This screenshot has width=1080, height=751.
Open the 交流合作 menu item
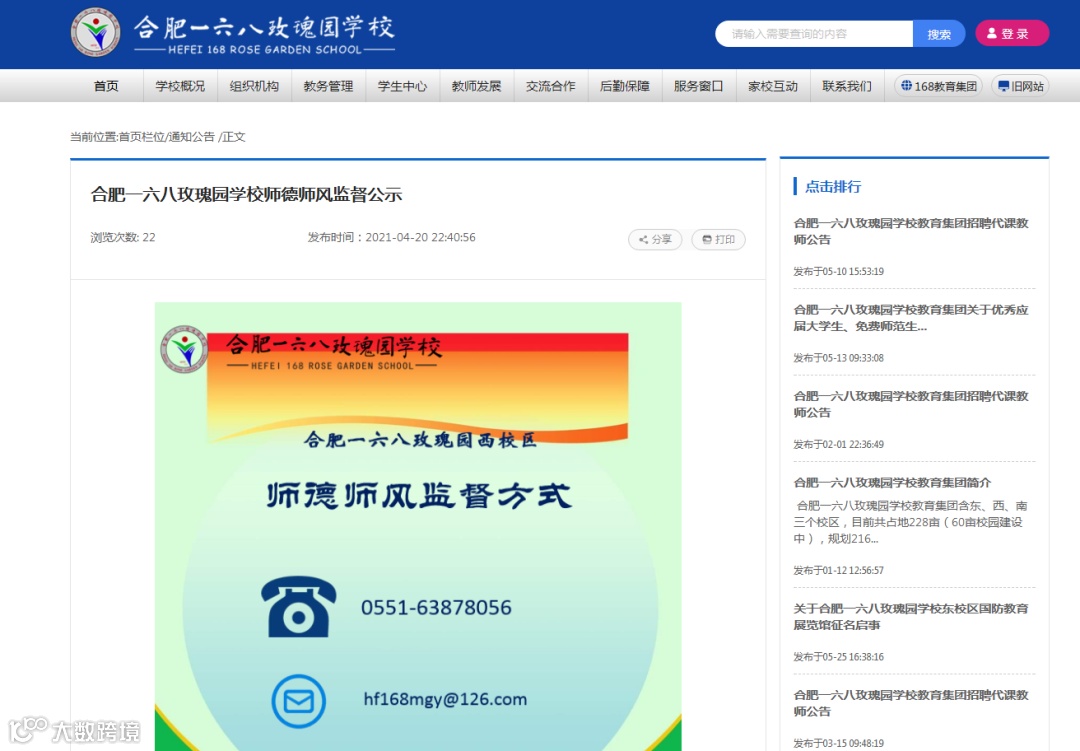(550, 86)
